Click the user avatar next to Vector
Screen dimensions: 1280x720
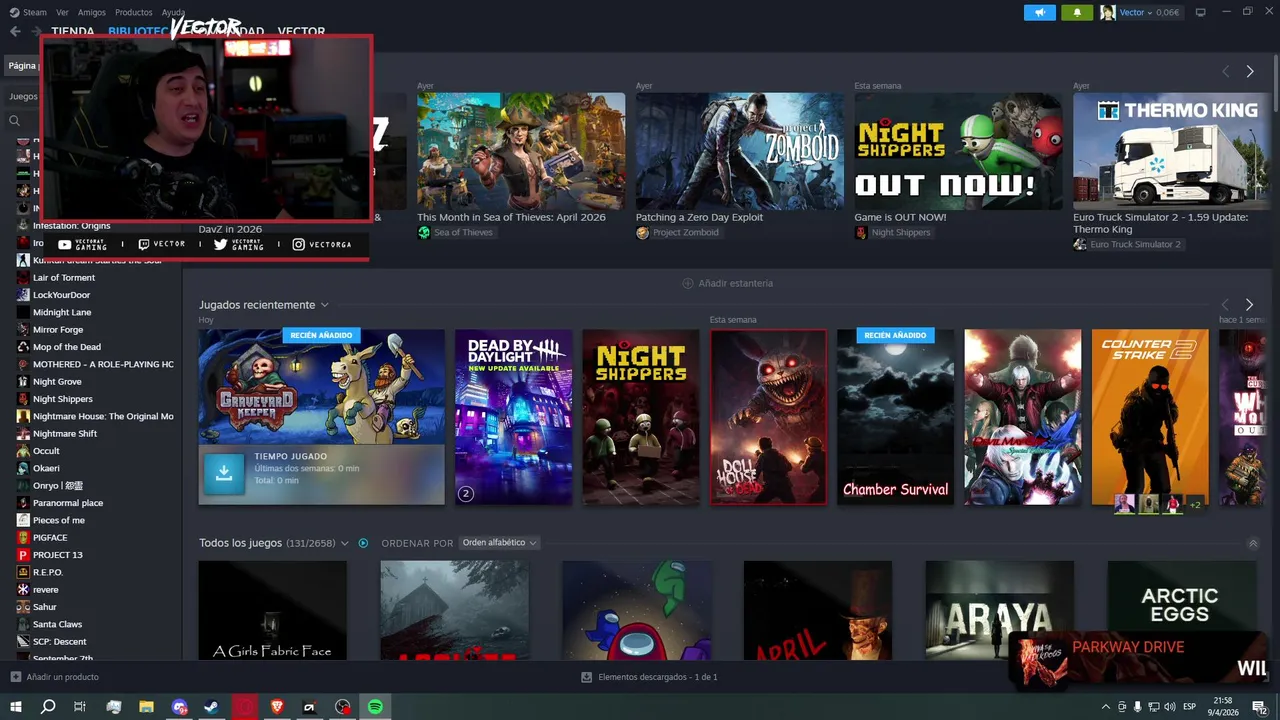[1107, 12]
